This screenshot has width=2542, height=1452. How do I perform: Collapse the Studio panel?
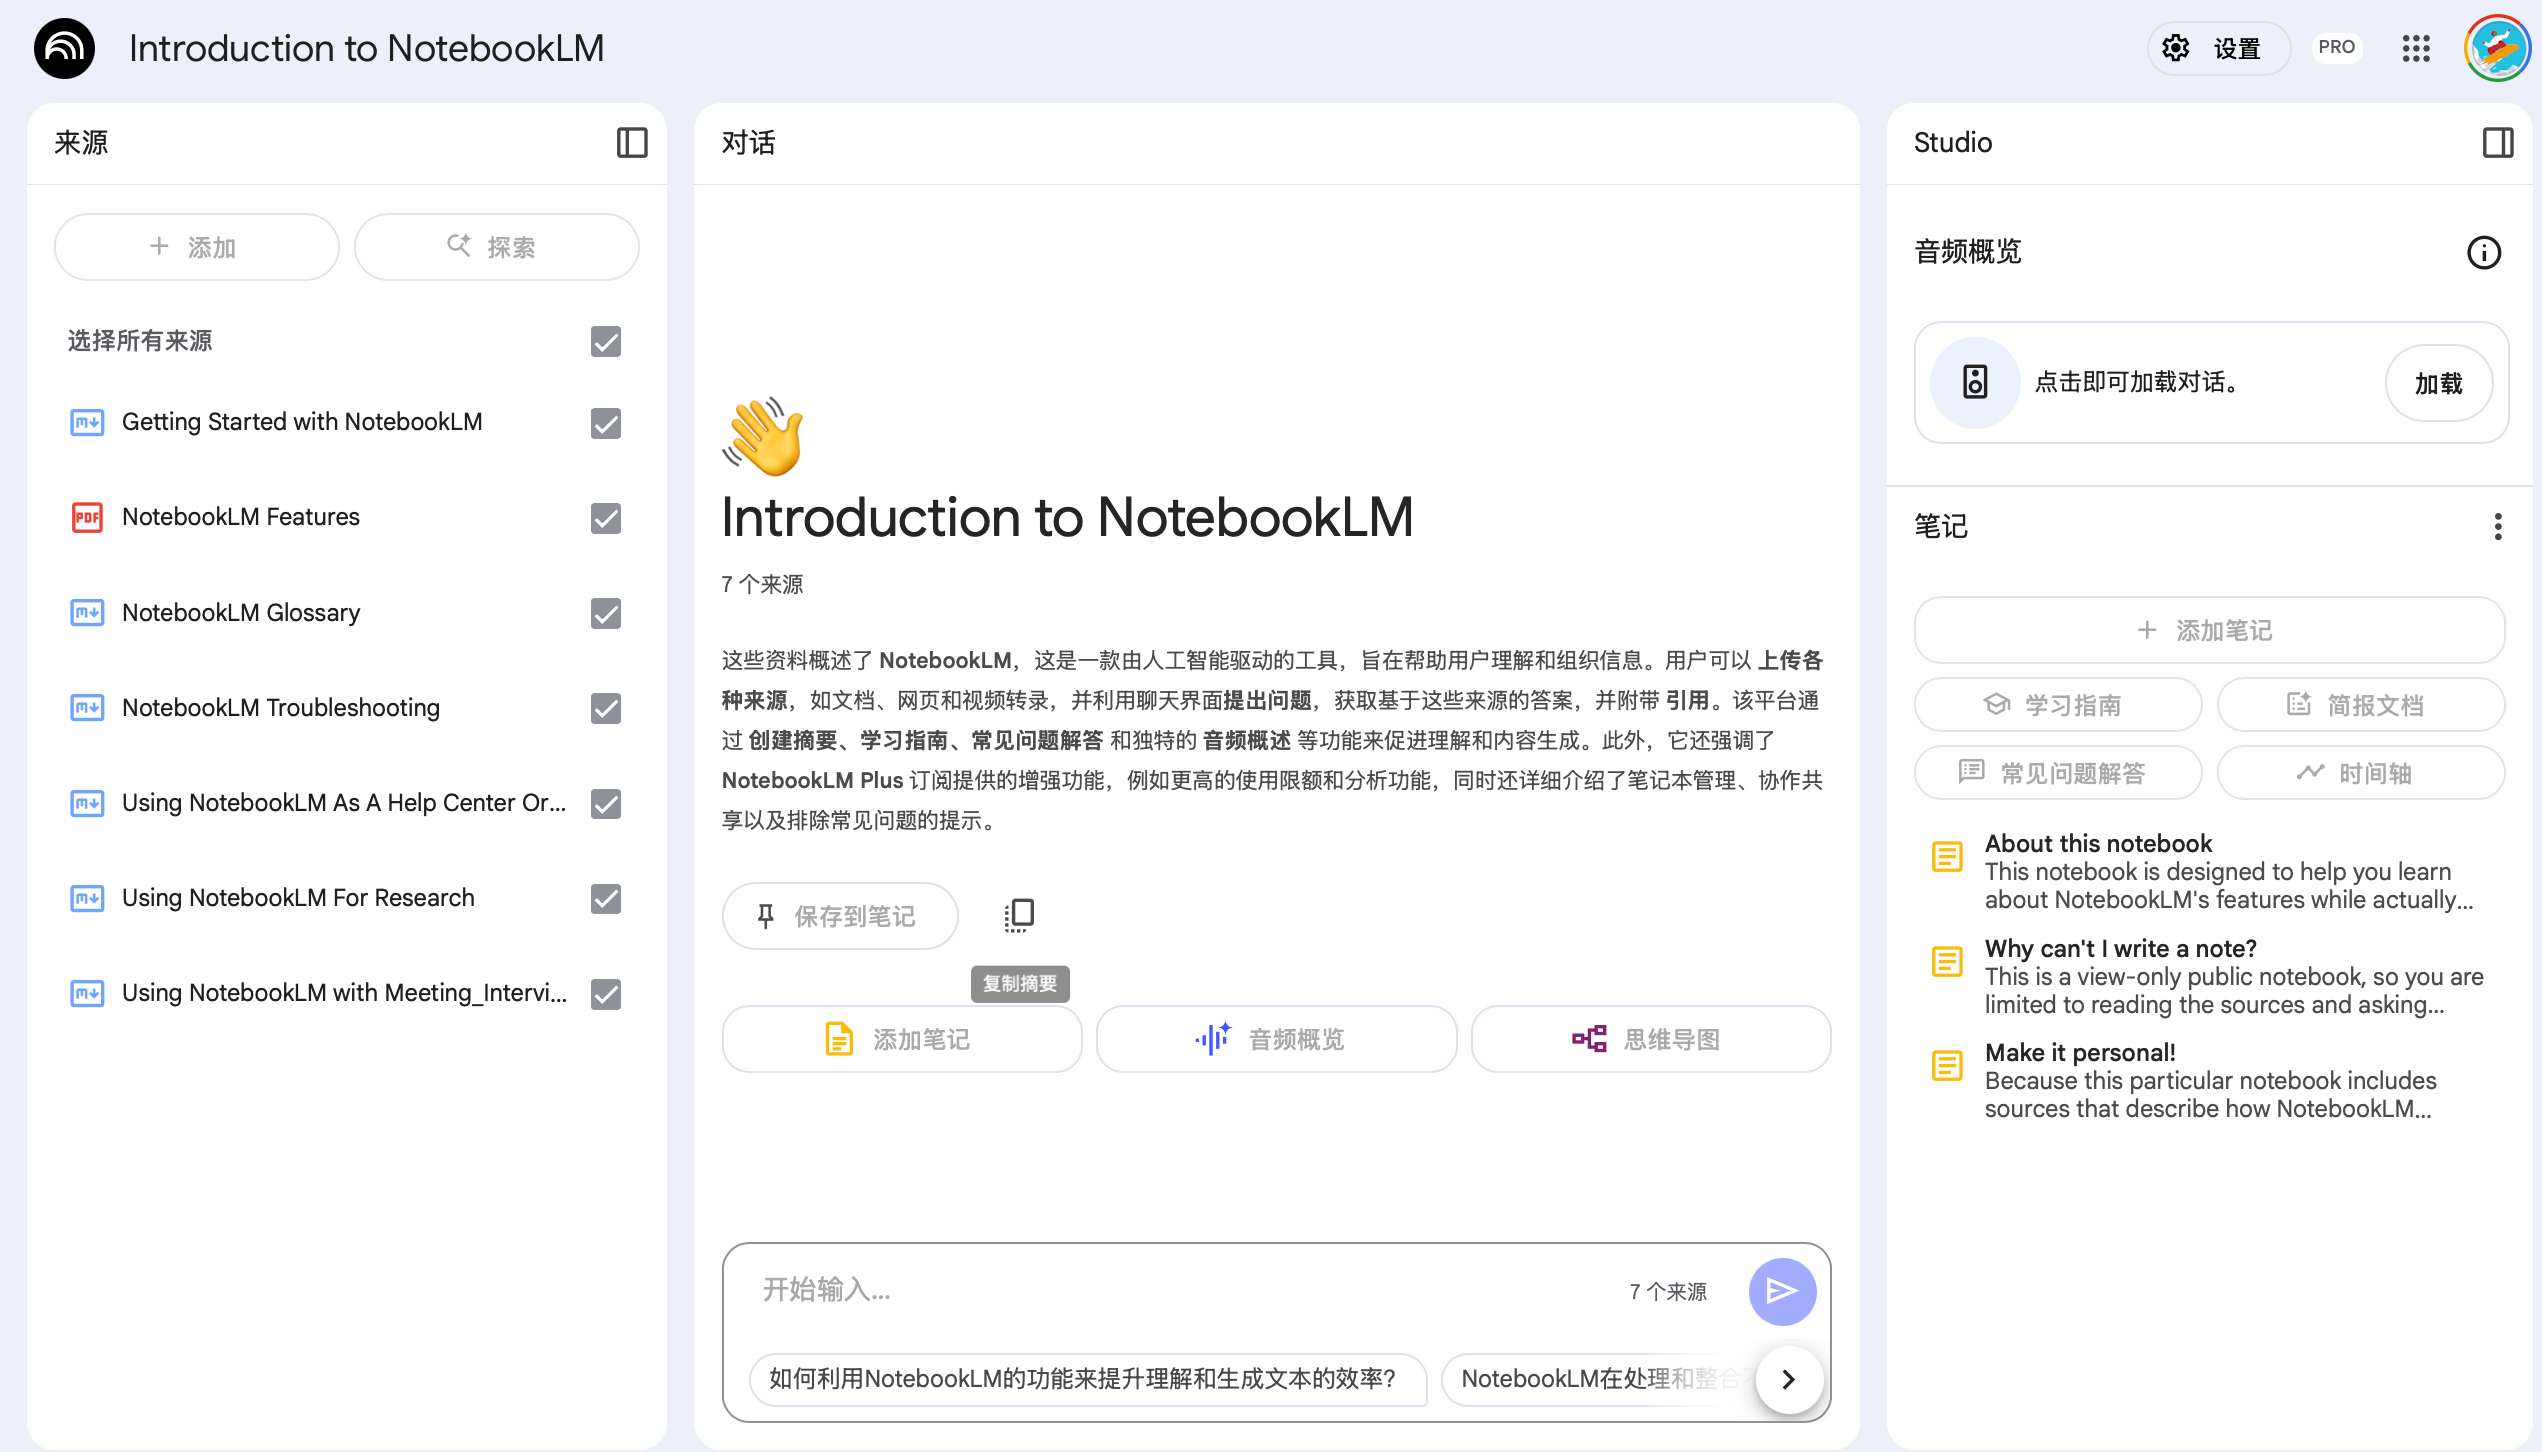point(2497,143)
